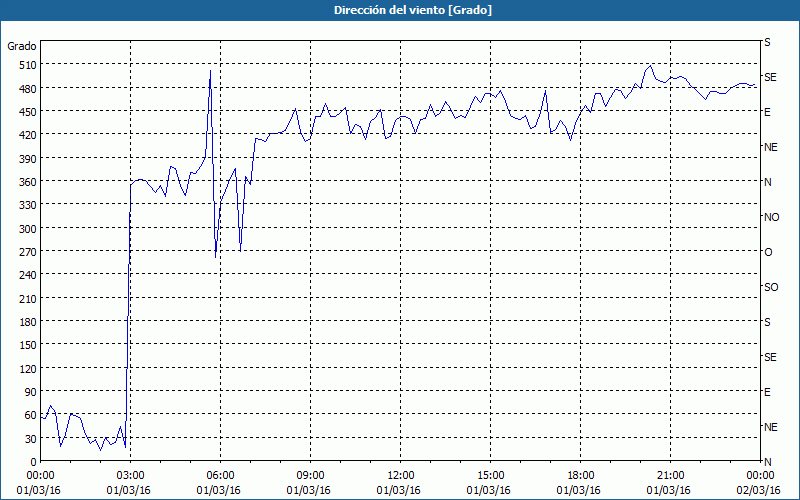
Task: Click the 60 tick label on the degree axis
Action: [31, 416]
